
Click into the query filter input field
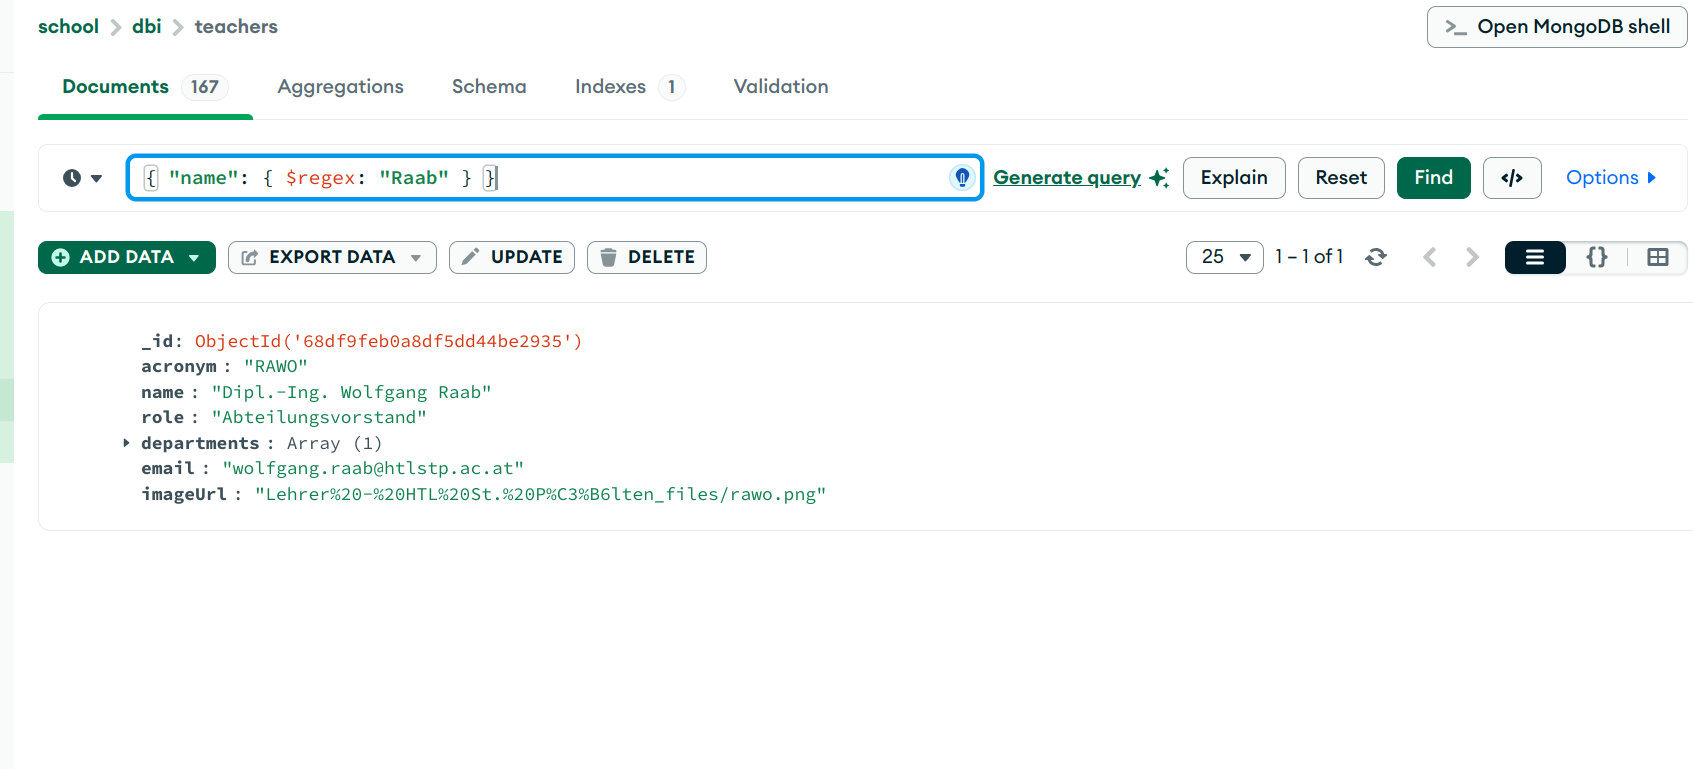700,178
